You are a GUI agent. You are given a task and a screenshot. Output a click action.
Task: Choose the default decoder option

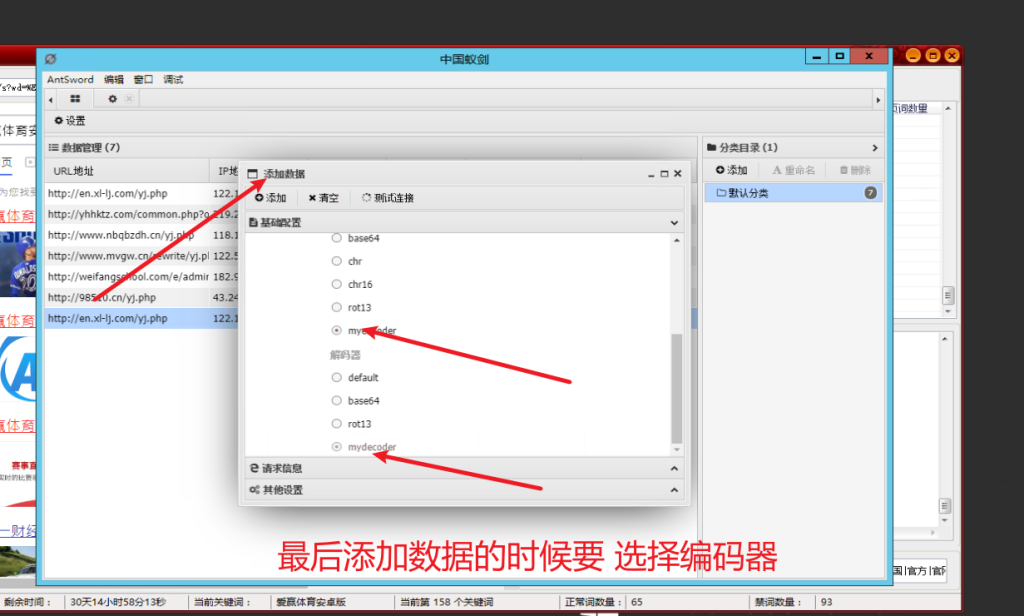pos(337,378)
